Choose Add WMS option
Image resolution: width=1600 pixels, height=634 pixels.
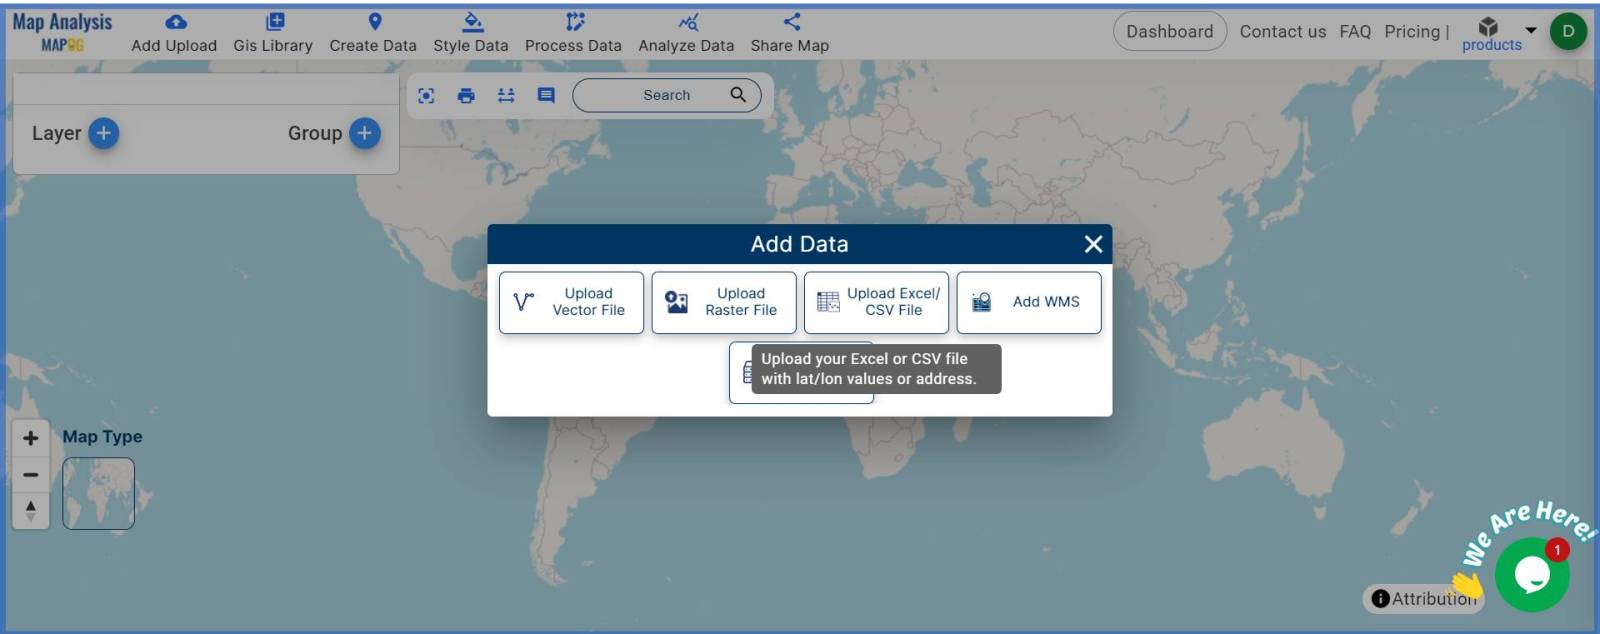point(1029,302)
